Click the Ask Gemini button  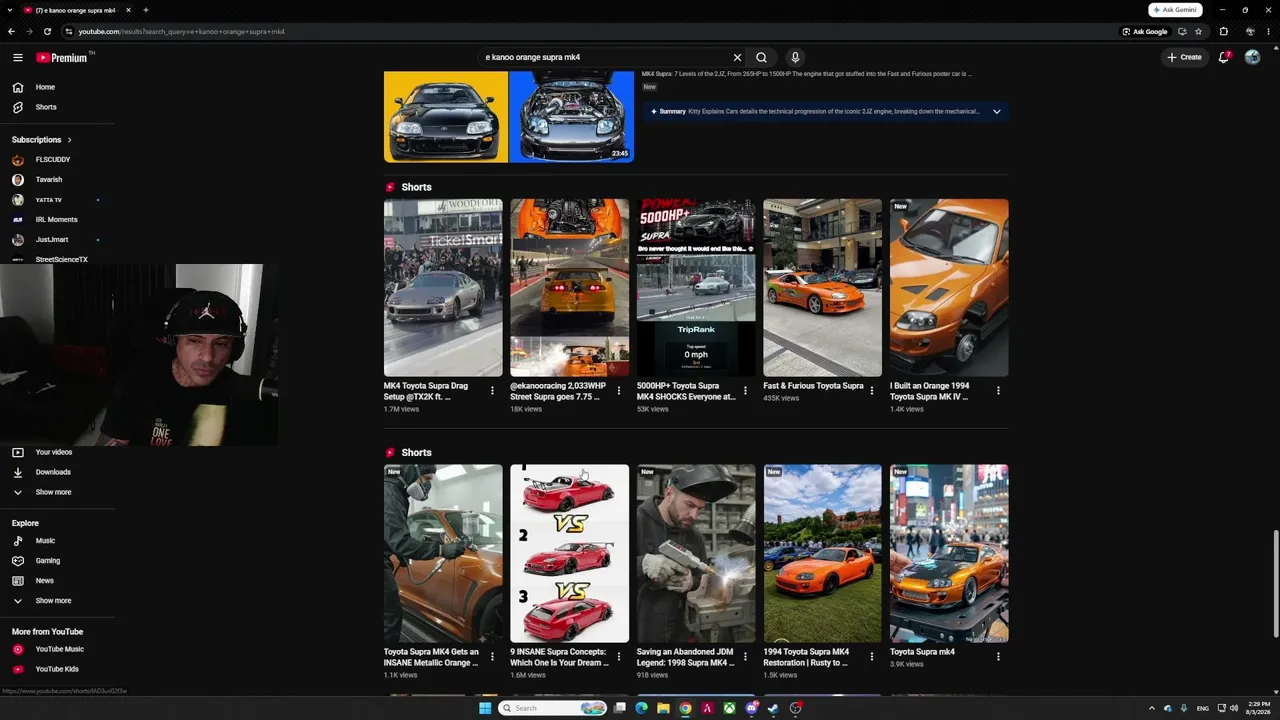1175,10
